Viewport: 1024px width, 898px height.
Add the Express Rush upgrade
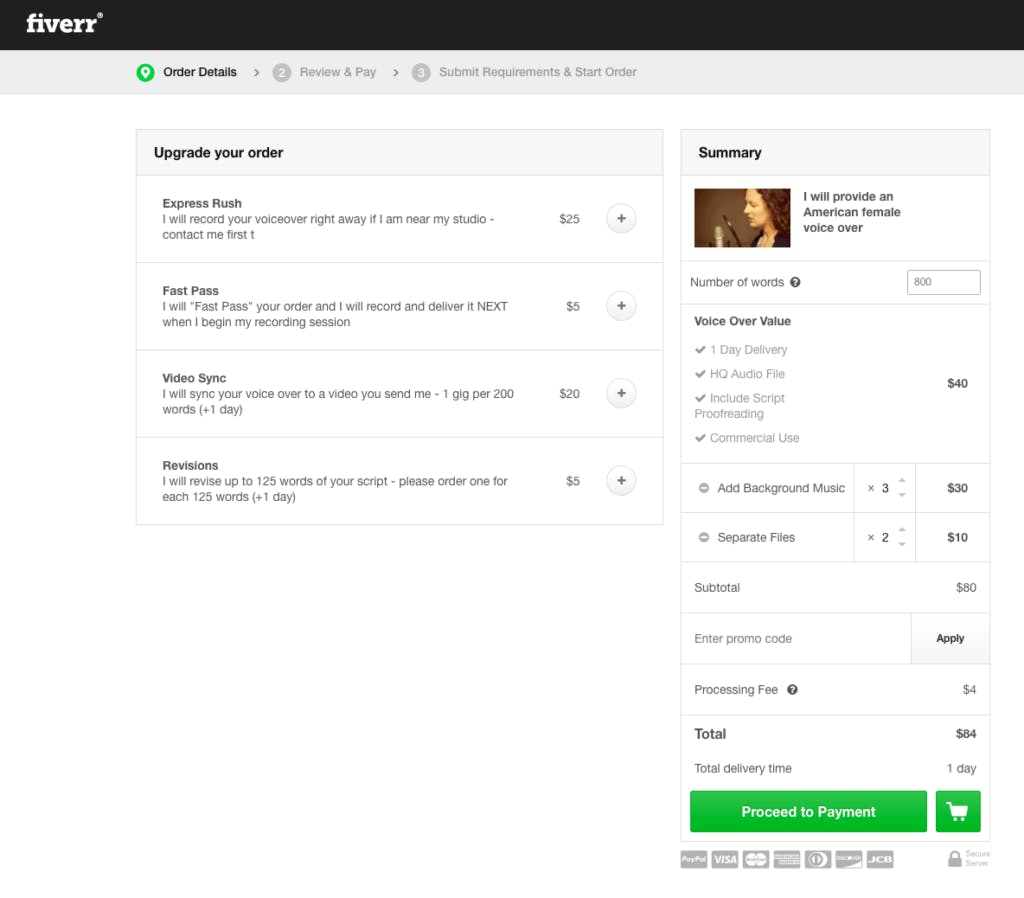tap(621, 218)
